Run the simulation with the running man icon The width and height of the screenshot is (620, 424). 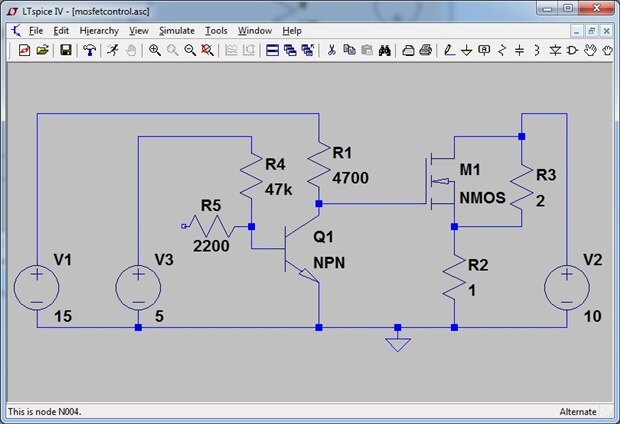[113, 50]
